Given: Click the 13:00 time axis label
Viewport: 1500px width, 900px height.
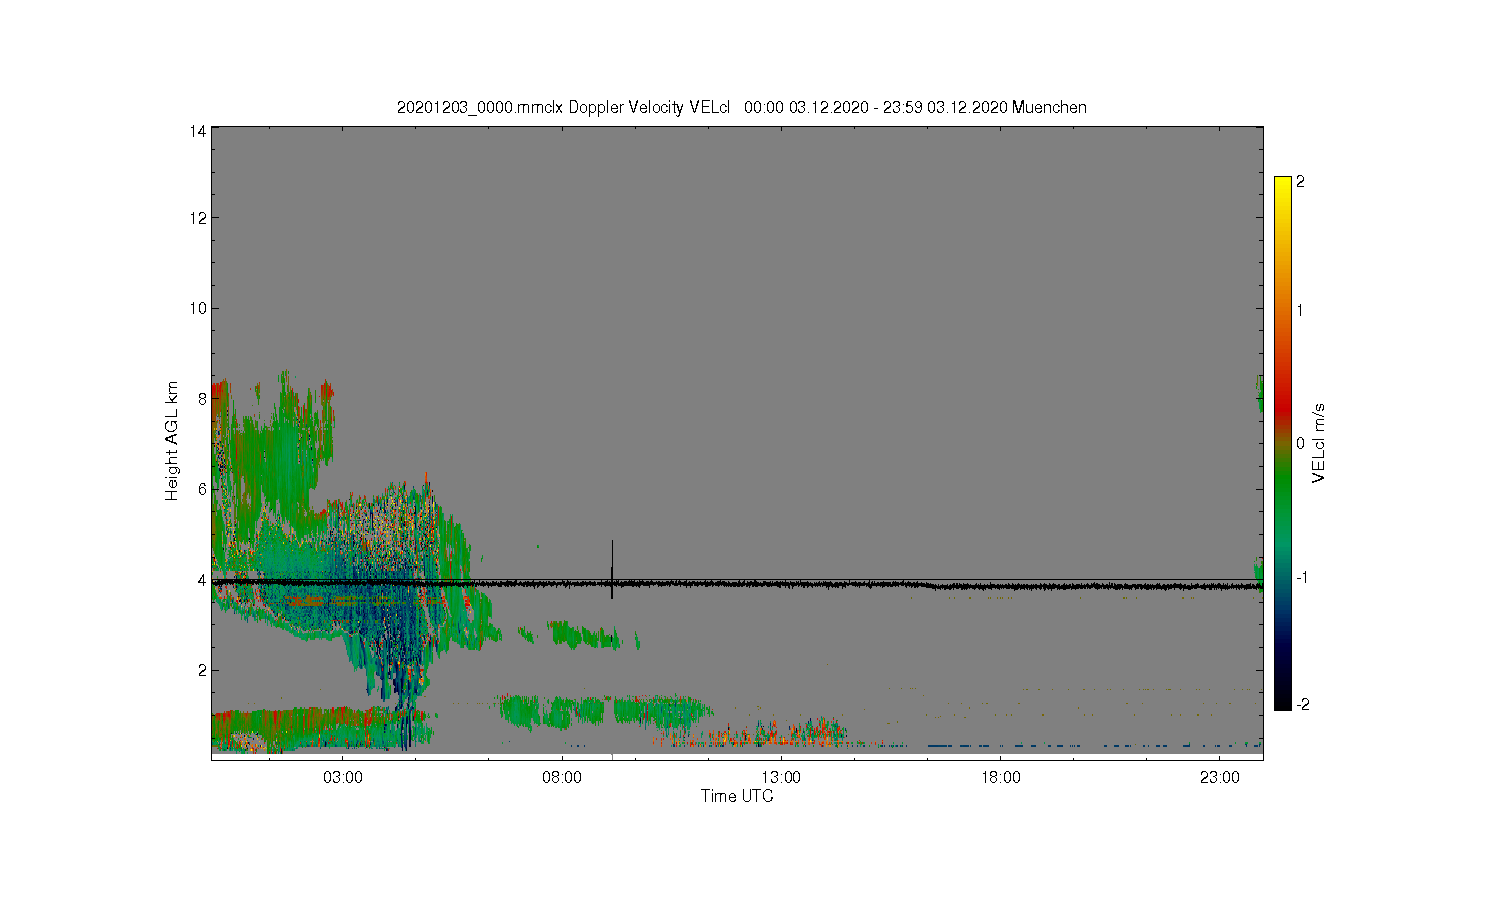Looking at the screenshot, I should pyautogui.click(x=781, y=778).
